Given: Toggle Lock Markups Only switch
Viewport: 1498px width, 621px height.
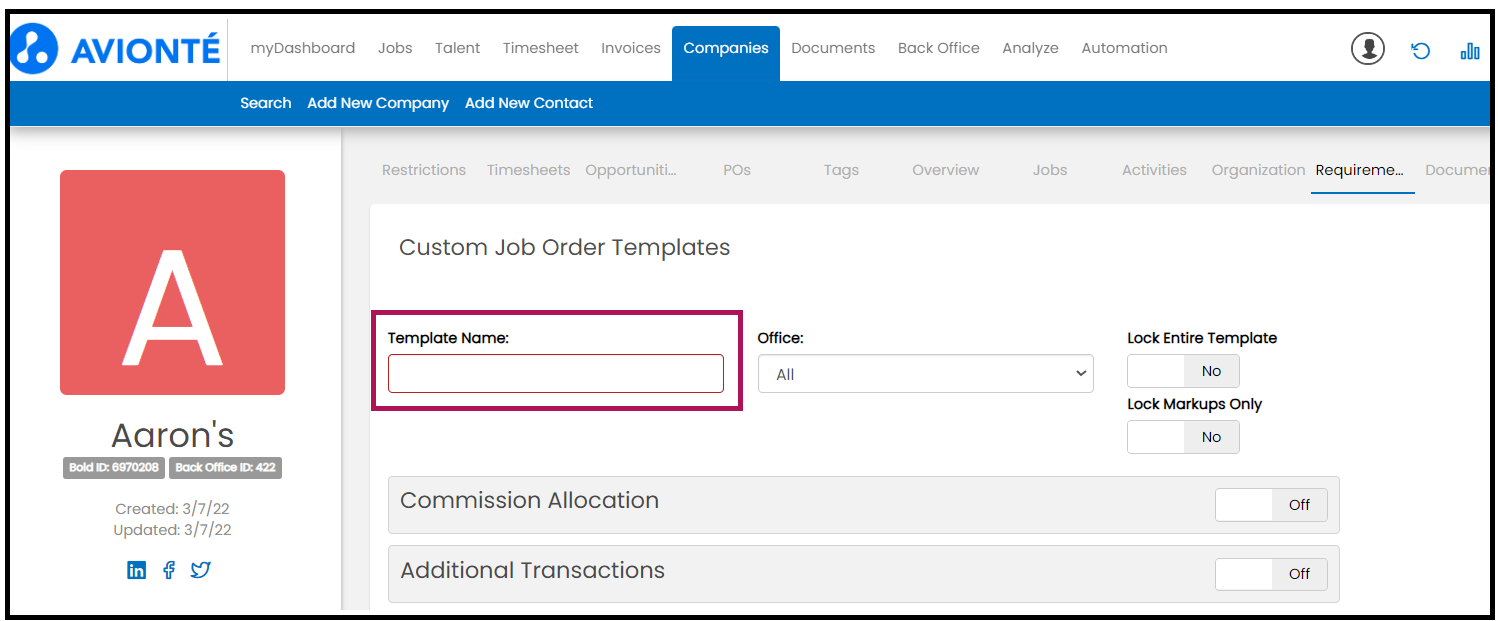Looking at the screenshot, I should pyautogui.click(x=1183, y=437).
